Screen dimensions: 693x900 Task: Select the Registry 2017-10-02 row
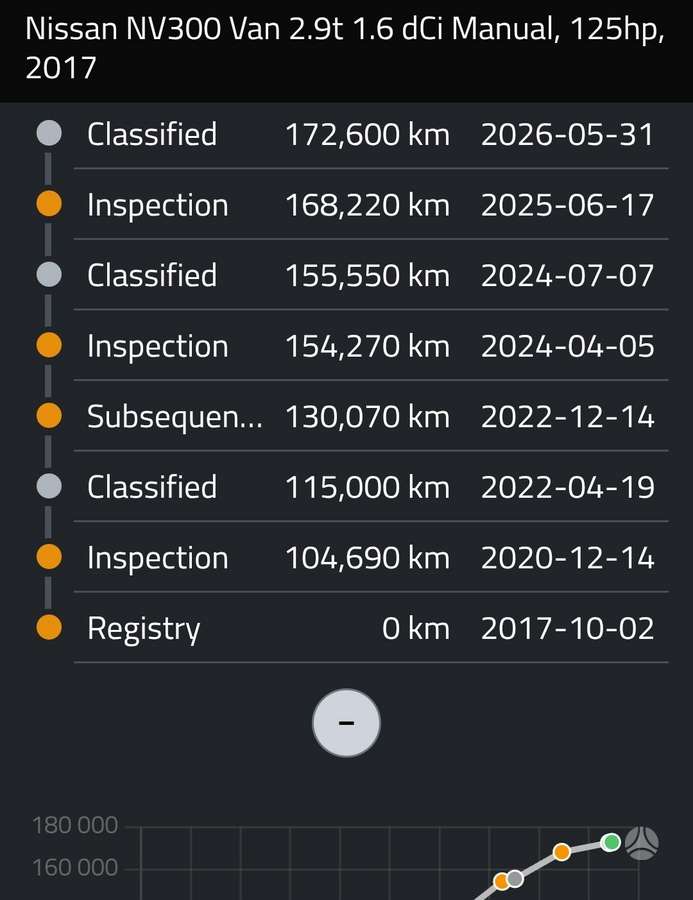click(x=371, y=627)
